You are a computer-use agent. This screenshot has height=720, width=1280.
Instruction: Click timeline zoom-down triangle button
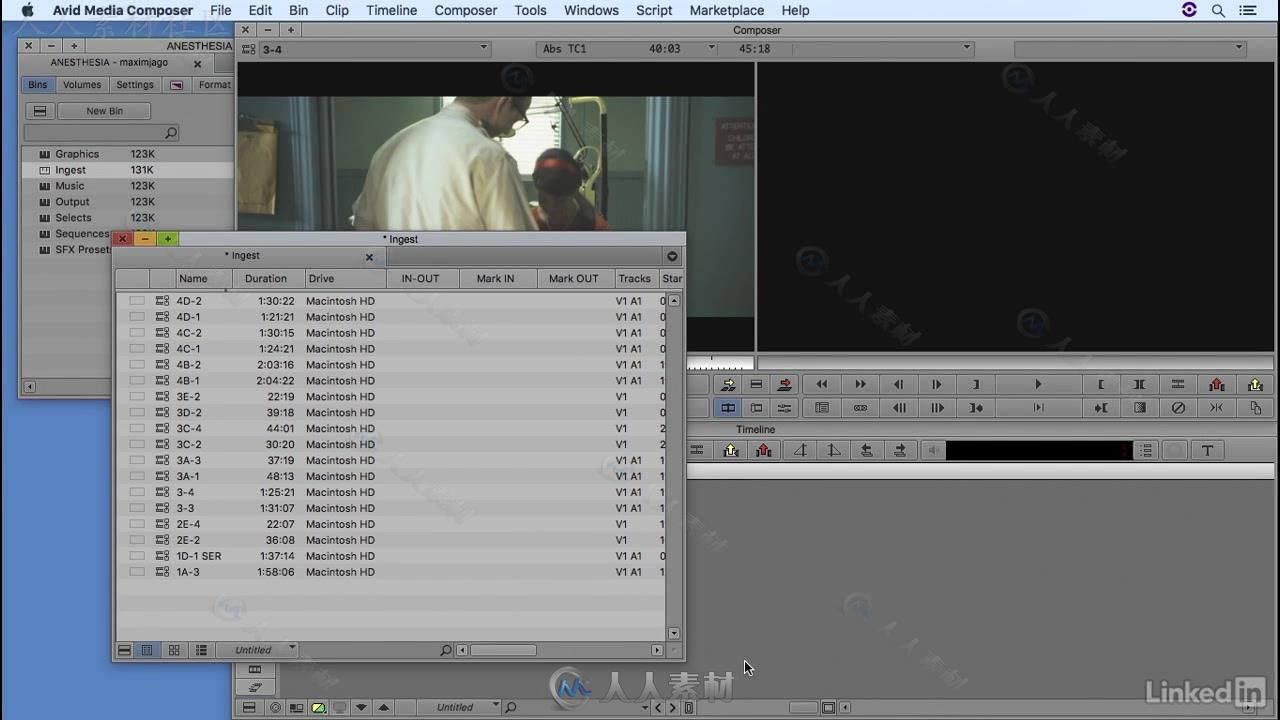[x=361, y=707]
